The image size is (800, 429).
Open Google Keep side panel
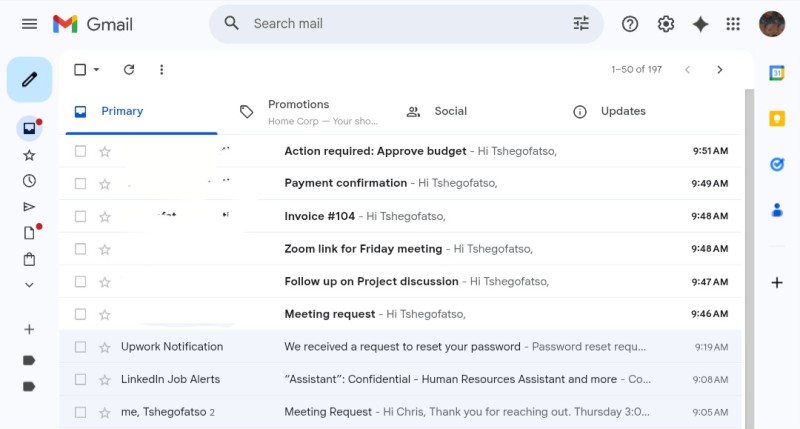tap(776, 119)
